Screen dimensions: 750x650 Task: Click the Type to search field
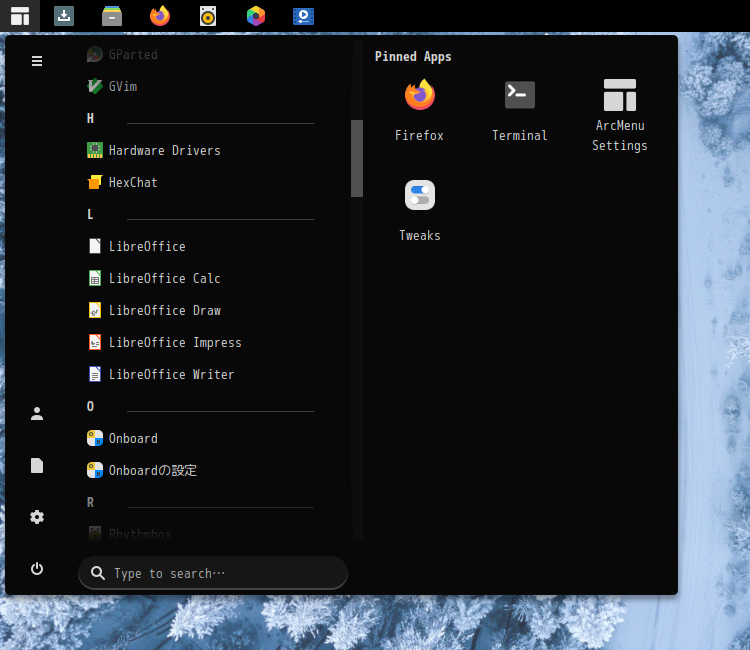click(213, 573)
